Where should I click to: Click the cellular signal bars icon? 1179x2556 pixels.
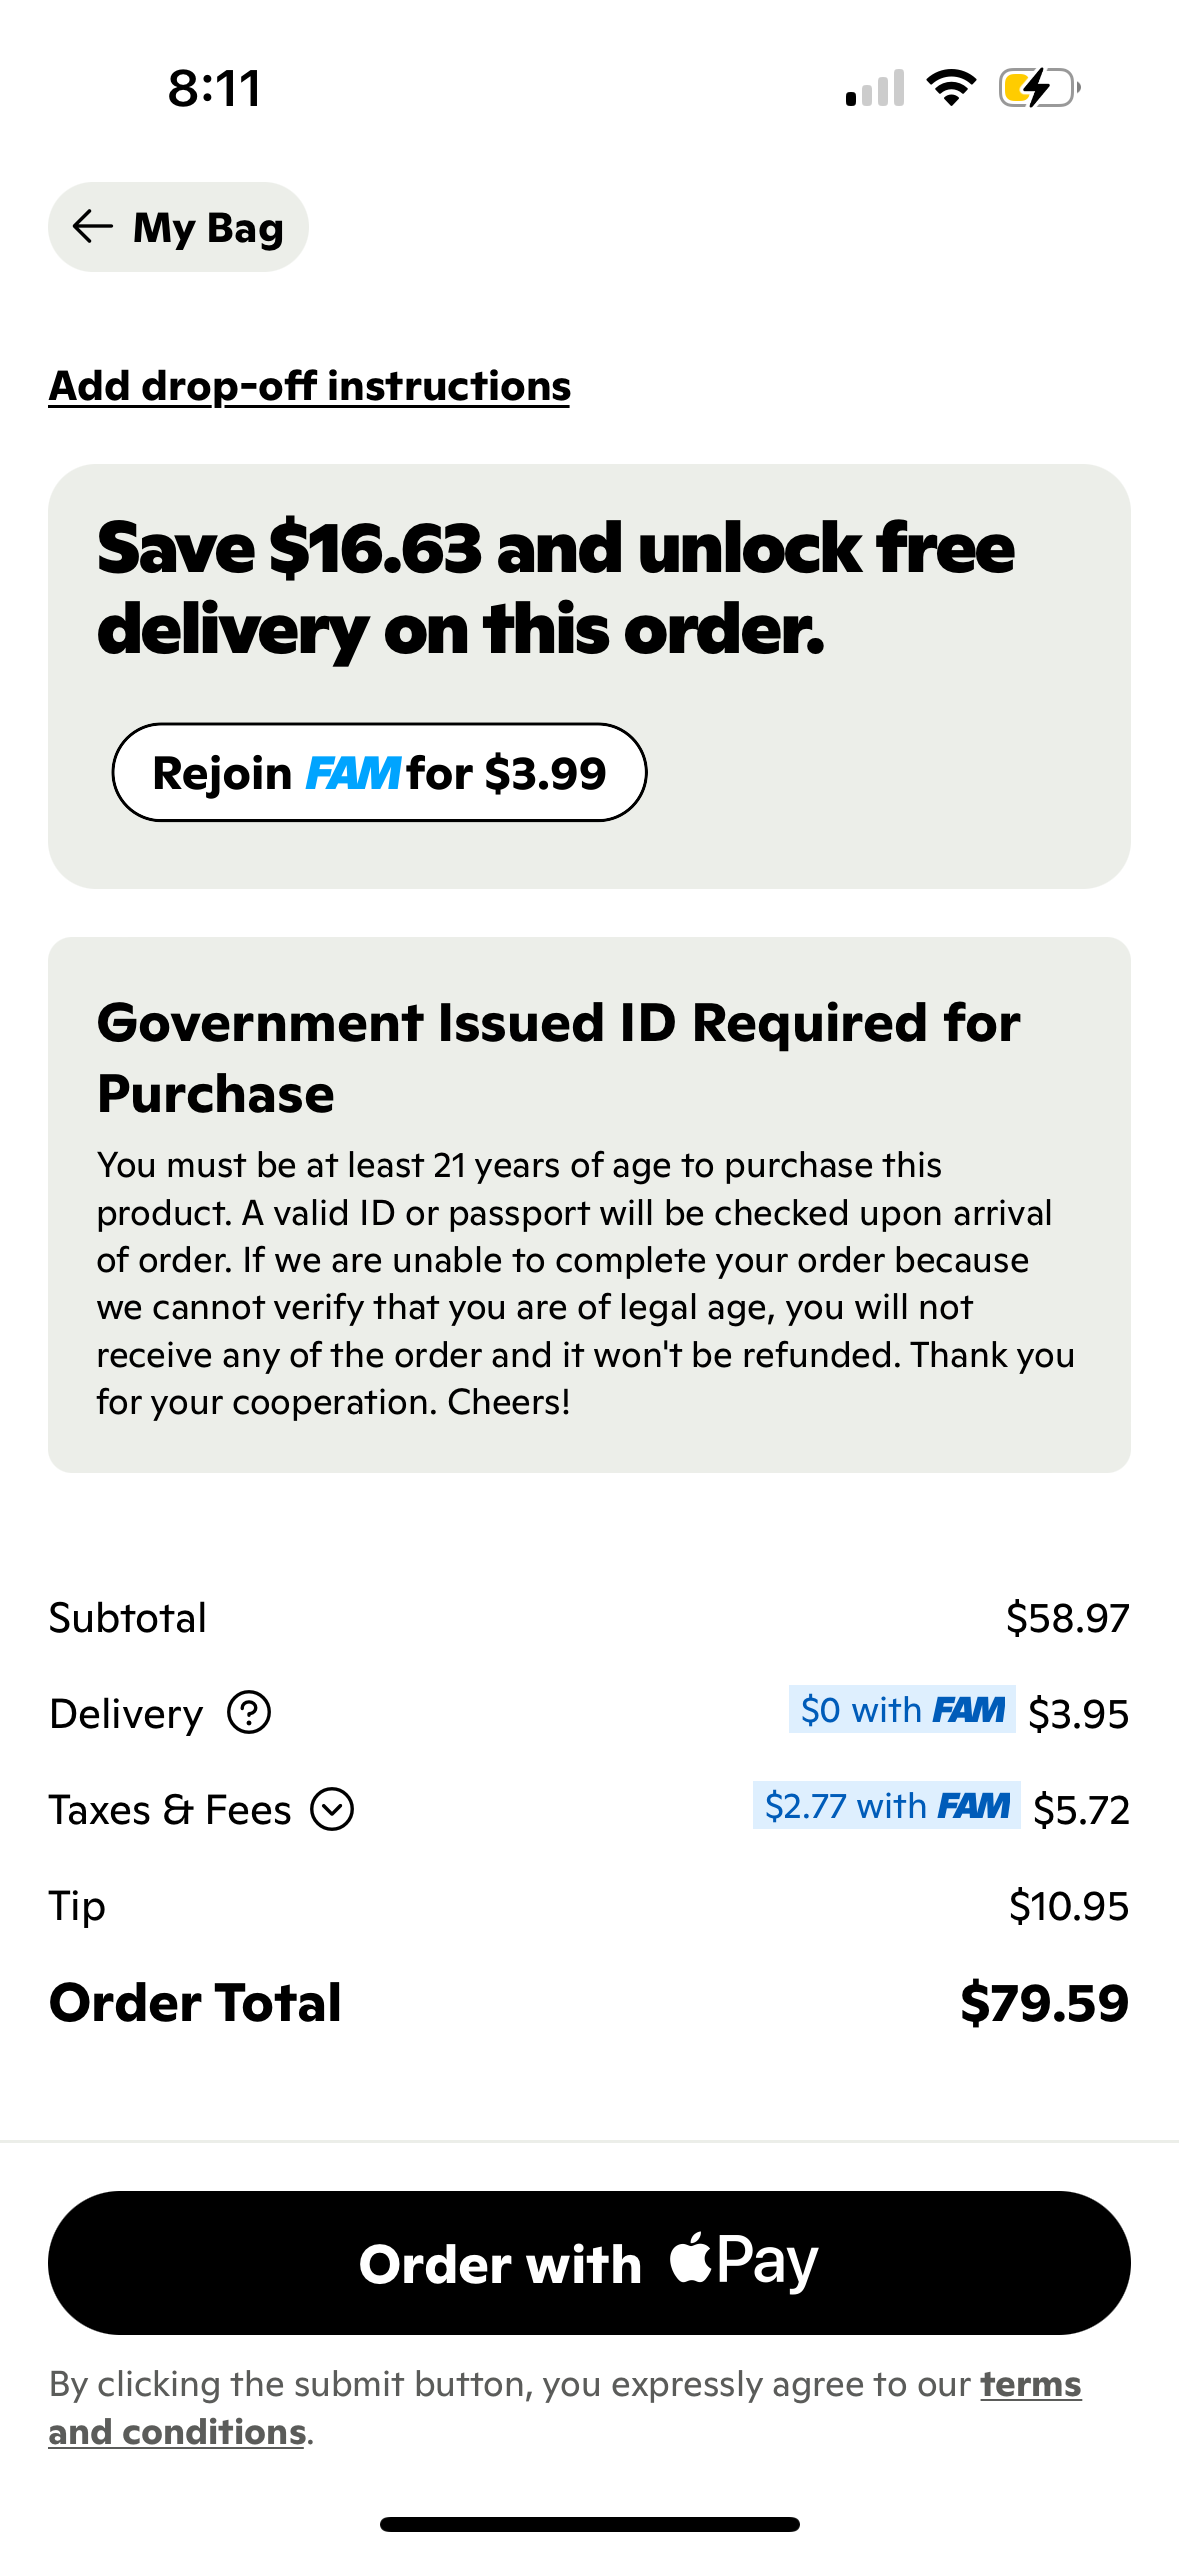click(x=874, y=88)
